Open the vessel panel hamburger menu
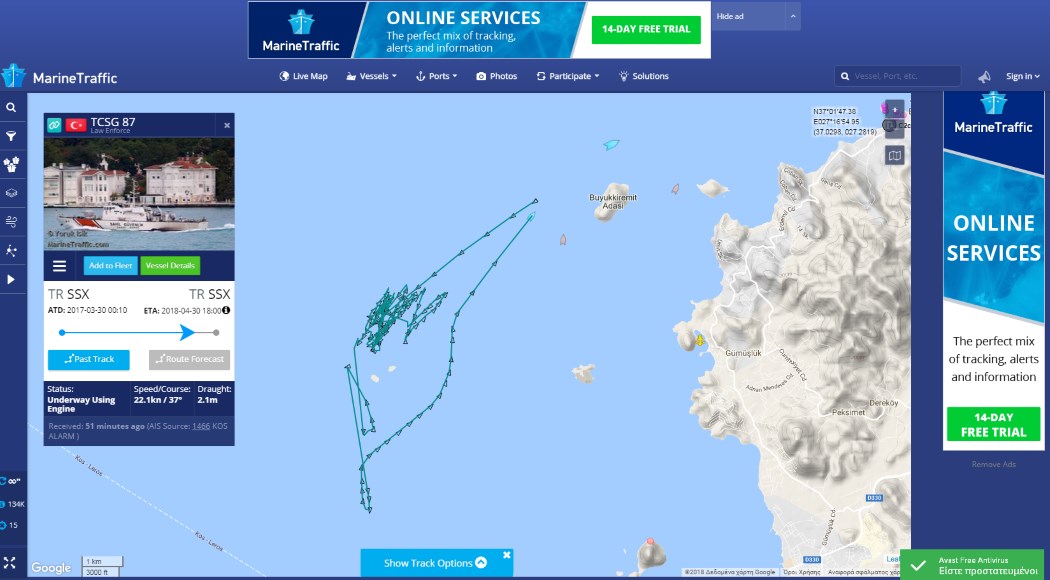The height and width of the screenshot is (580, 1050). (60, 266)
